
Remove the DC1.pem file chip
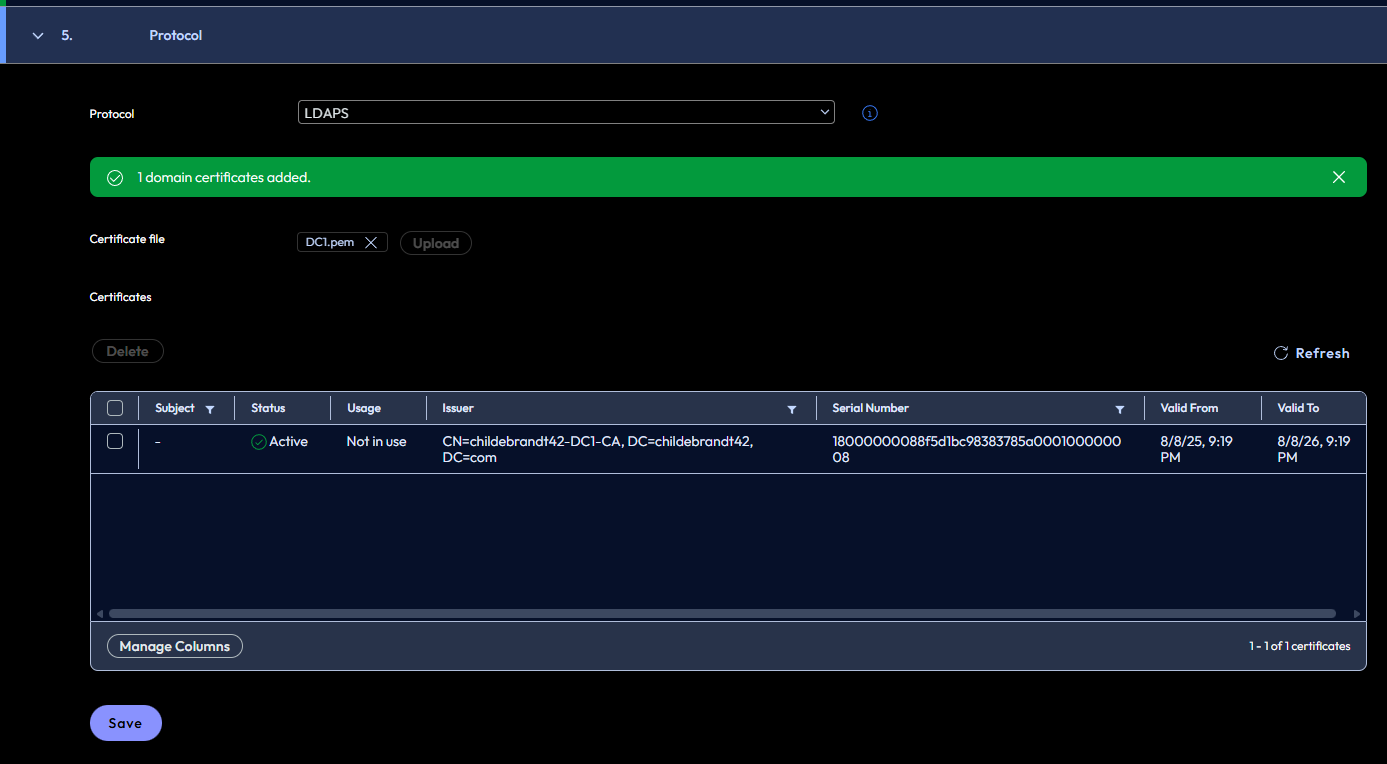[x=370, y=243]
